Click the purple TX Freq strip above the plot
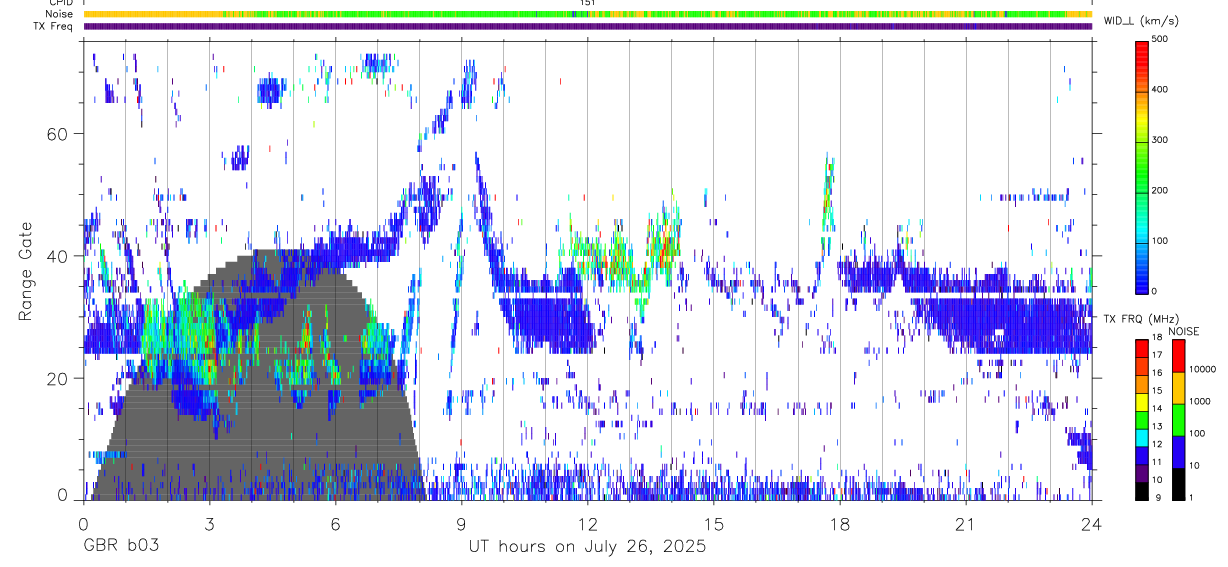 point(587,26)
